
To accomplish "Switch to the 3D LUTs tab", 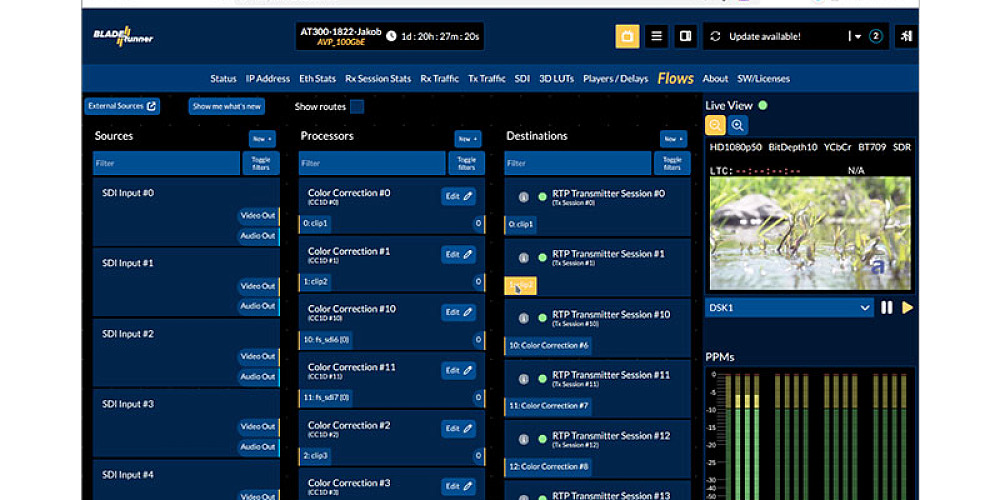I will [556, 79].
